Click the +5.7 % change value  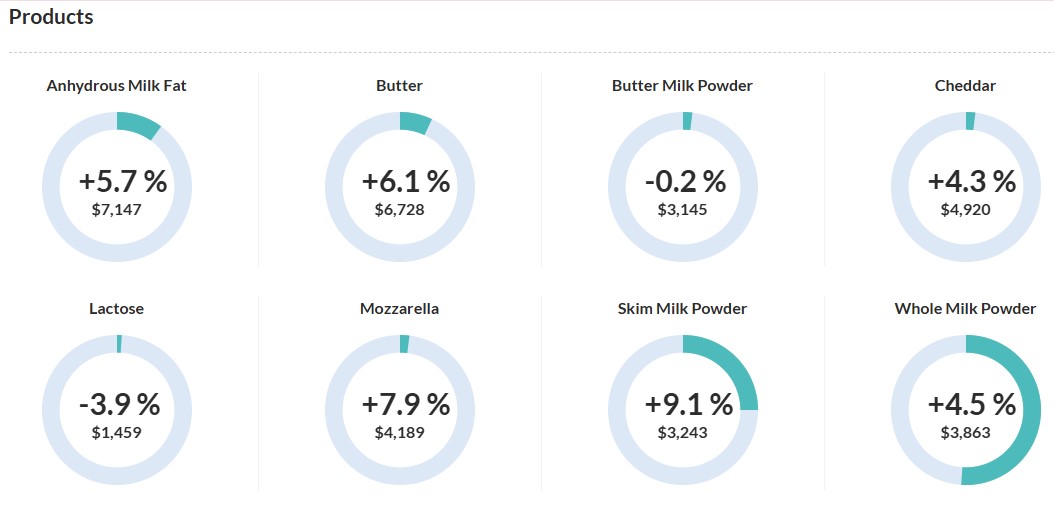[123, 181]
